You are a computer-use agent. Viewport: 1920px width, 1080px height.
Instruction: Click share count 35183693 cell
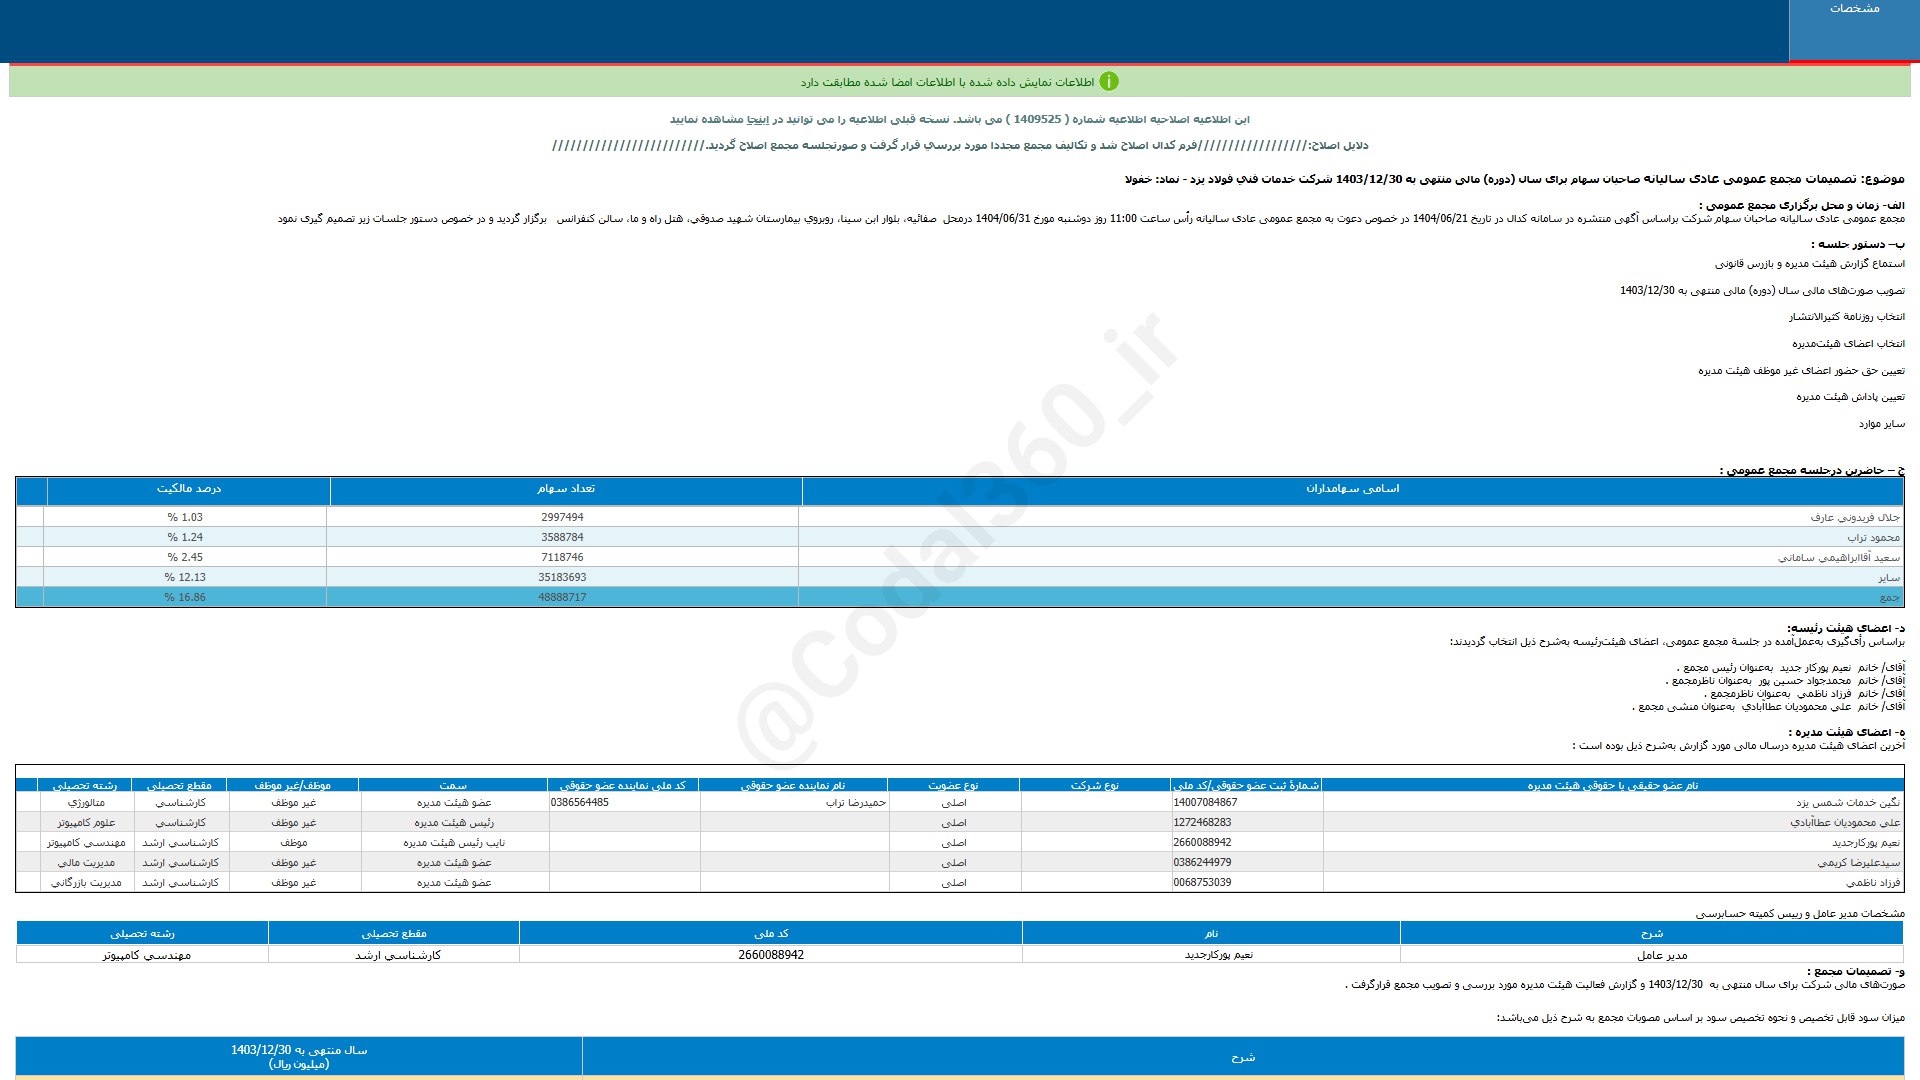562,577
